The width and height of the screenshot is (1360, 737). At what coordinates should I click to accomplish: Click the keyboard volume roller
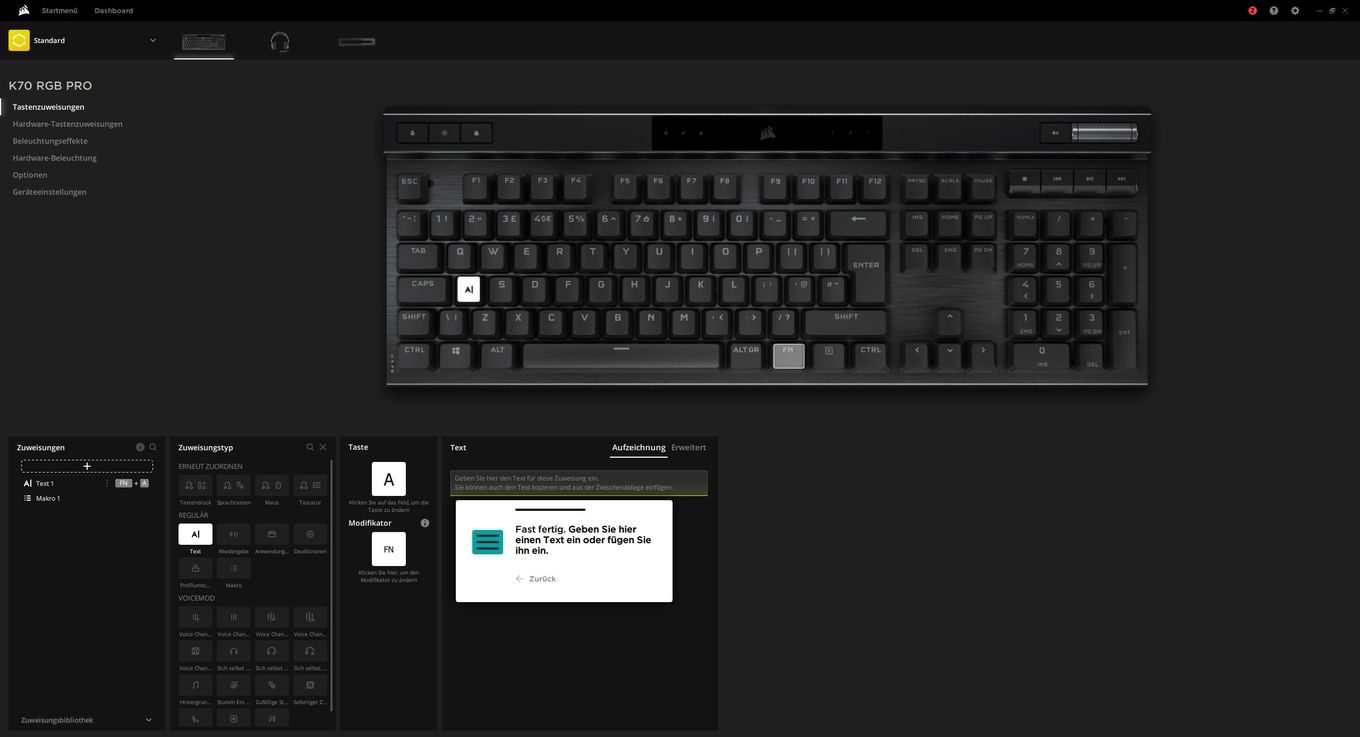[x=1104, y=133]
